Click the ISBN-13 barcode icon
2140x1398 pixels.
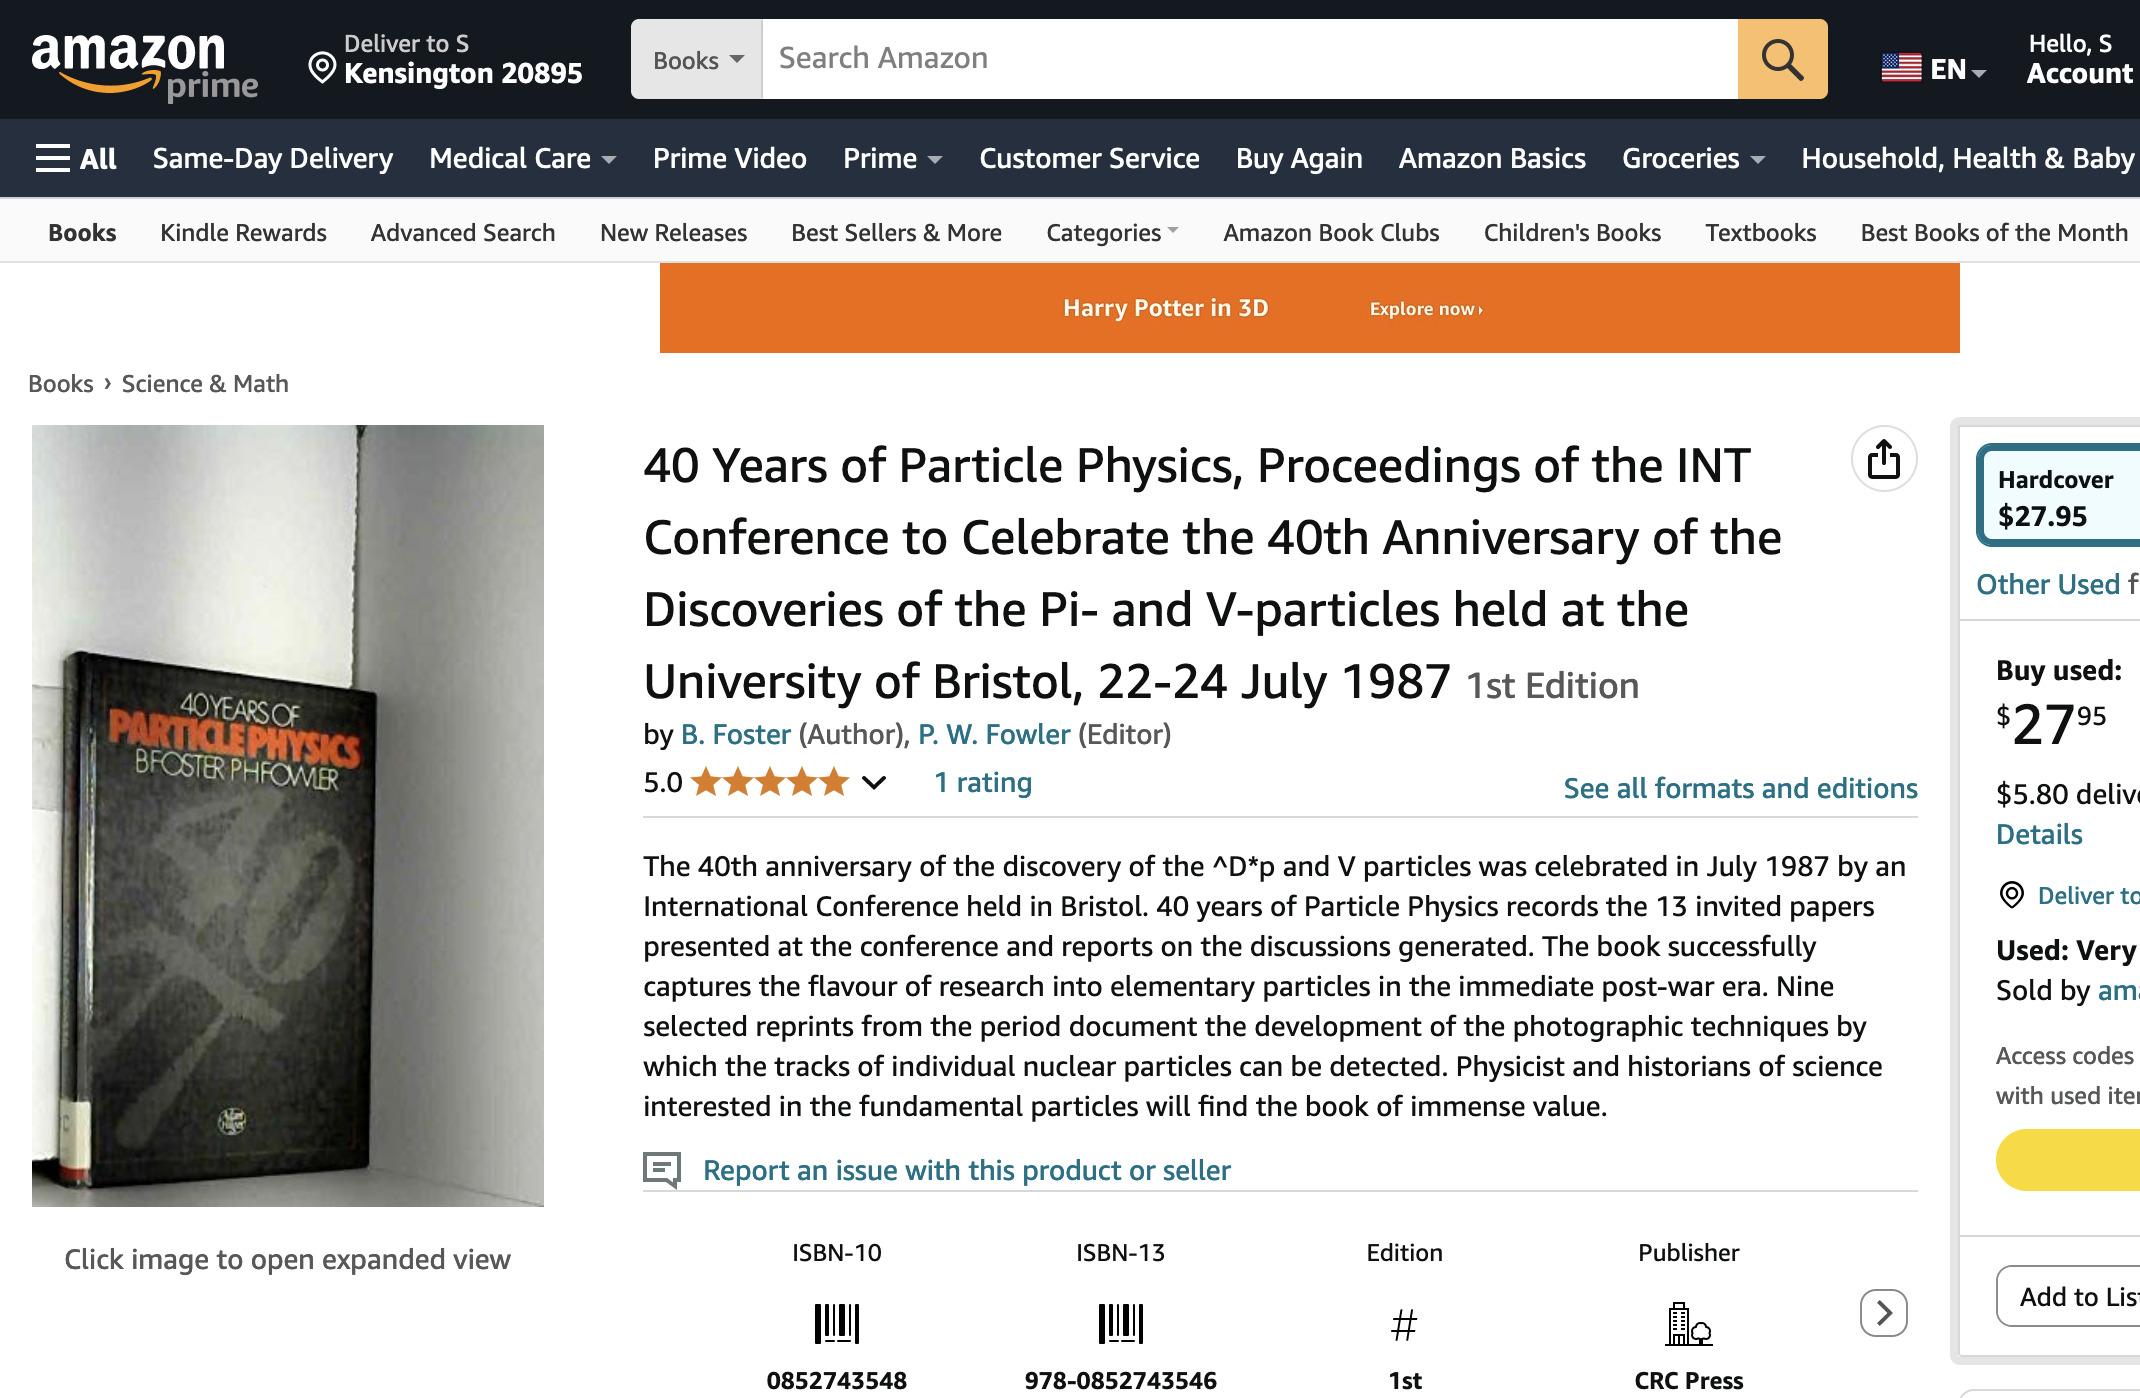pyautogui.click(x=1120, y=1324)
